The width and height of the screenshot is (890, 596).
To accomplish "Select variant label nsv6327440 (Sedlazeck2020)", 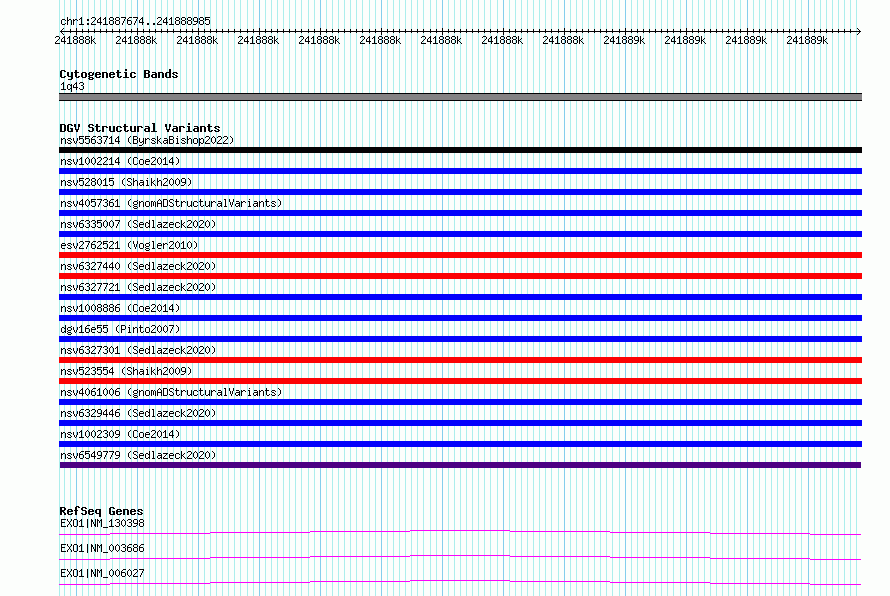I will (138, 266).
